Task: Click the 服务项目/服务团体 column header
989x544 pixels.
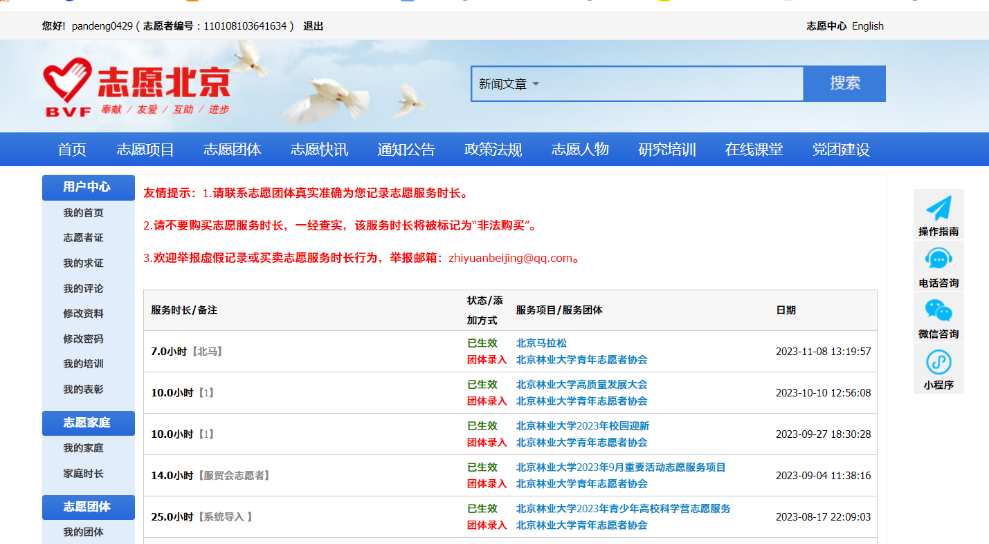Action: 559,310
